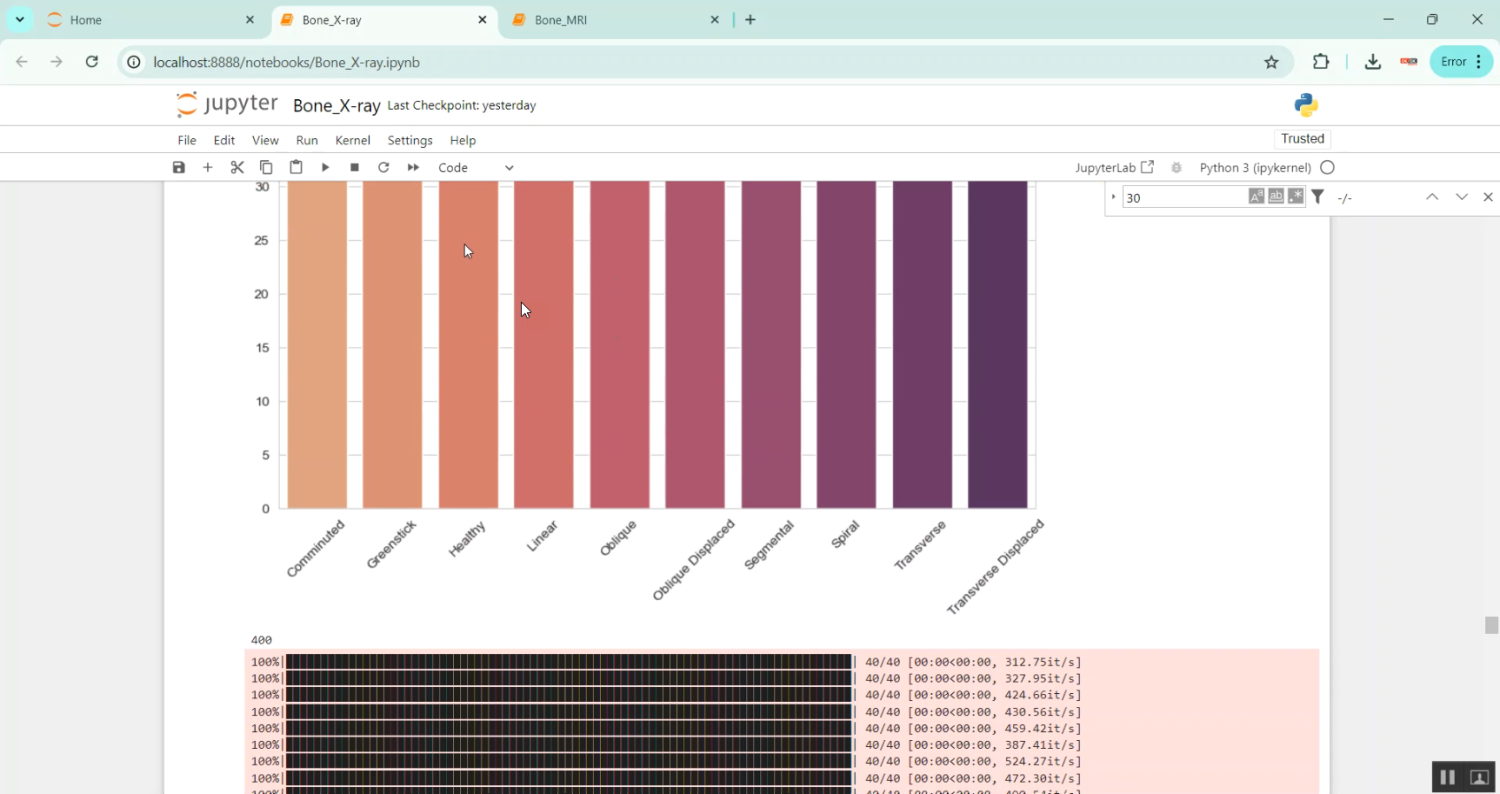Toggle Match Whole Word in the find bar

(1276, 197)
